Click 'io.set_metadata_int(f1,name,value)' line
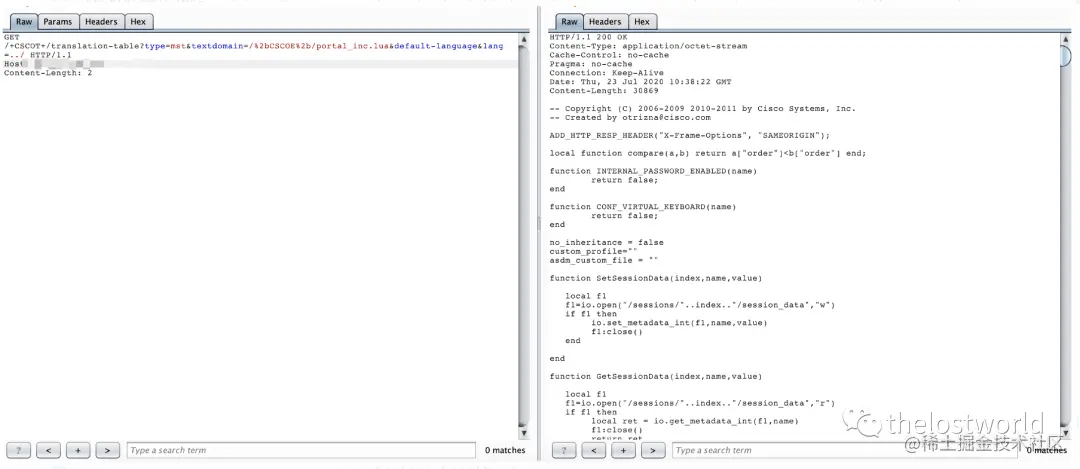1080x469 pixels. tap(679, 323)
